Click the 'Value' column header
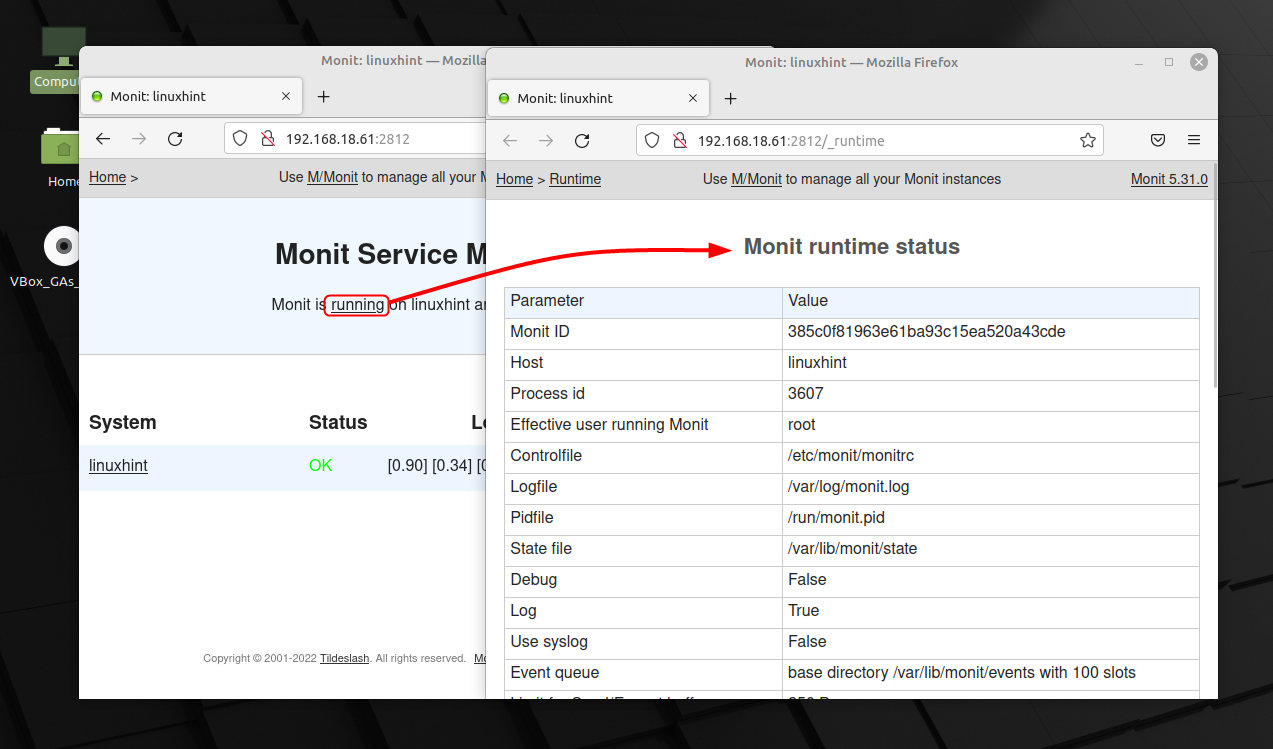The image size is (1273, 749). click(x=991, y=301)
